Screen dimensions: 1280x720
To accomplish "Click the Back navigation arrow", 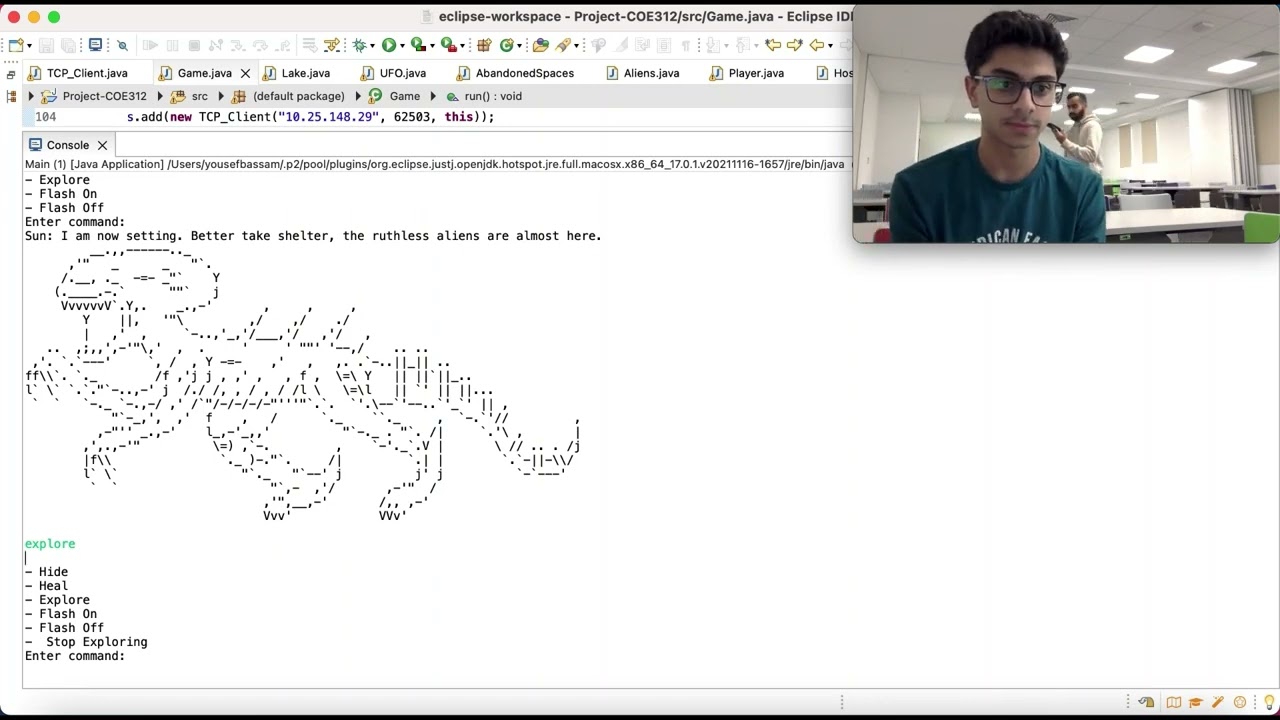I will coord(817,45).
